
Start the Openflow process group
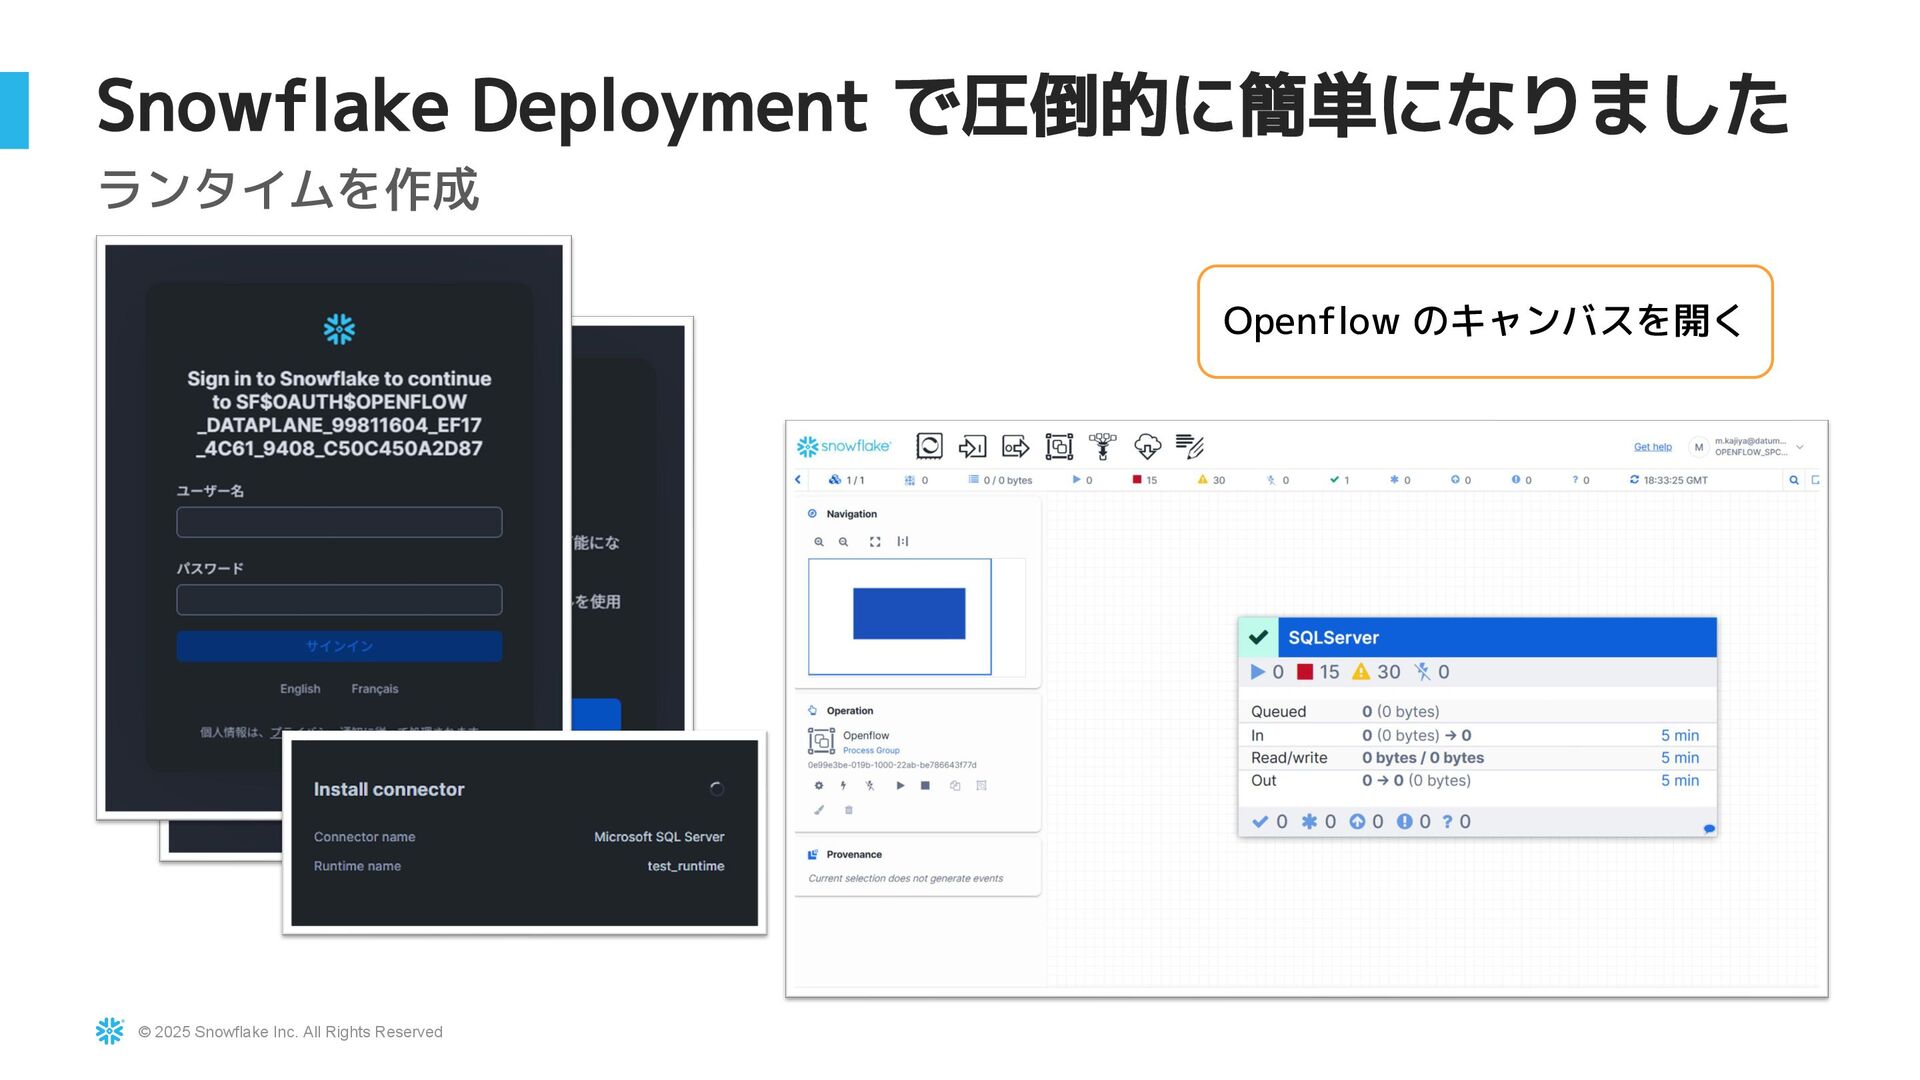click(900, 786)
